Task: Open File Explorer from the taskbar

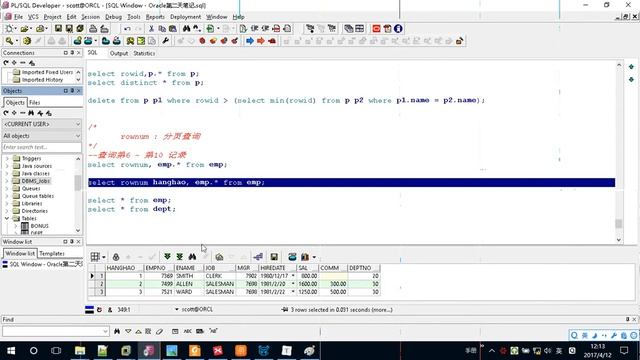Action: click(x=80, y=350)
